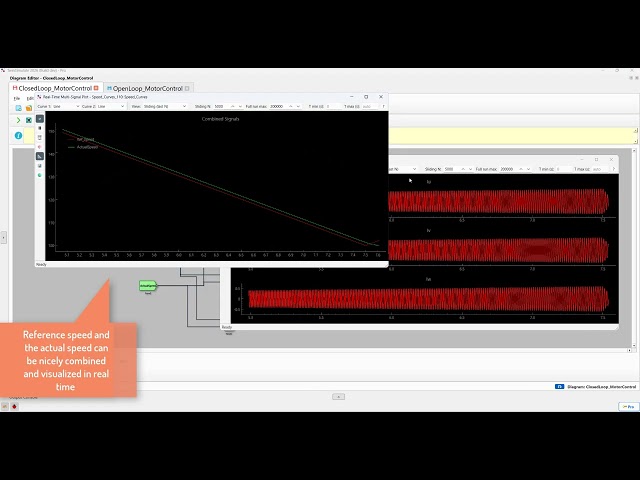
Task: Select the highlighted axis plot side-tool icon
Action: coord(40,156)
